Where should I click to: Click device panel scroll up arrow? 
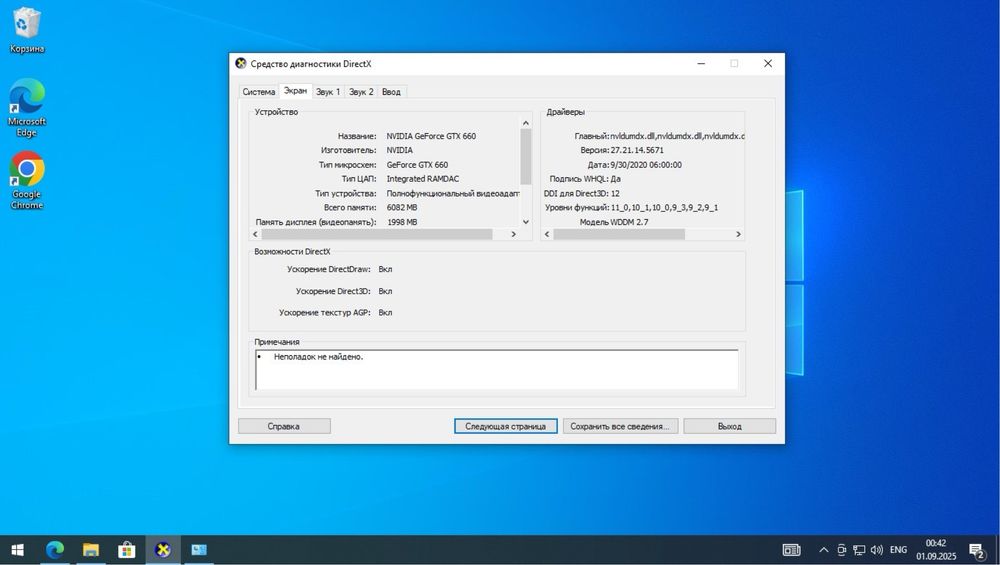click(526, 123)
